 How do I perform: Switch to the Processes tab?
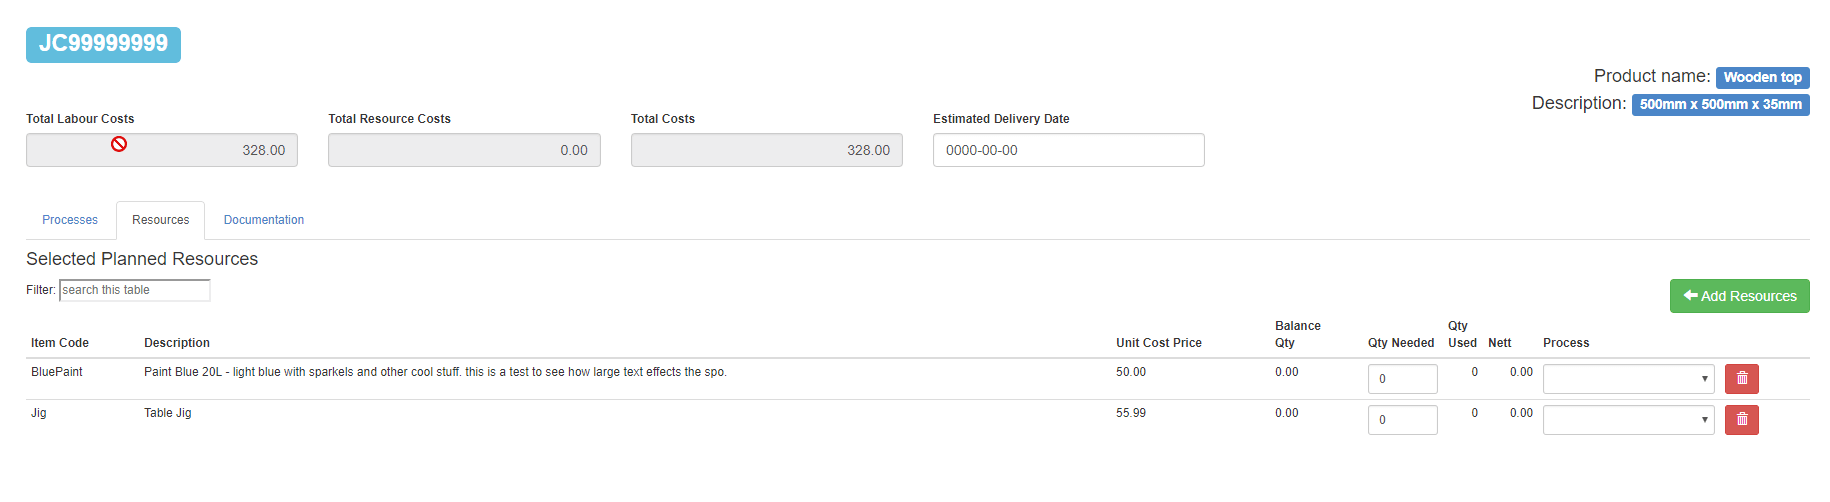click(x=70, y=220)
